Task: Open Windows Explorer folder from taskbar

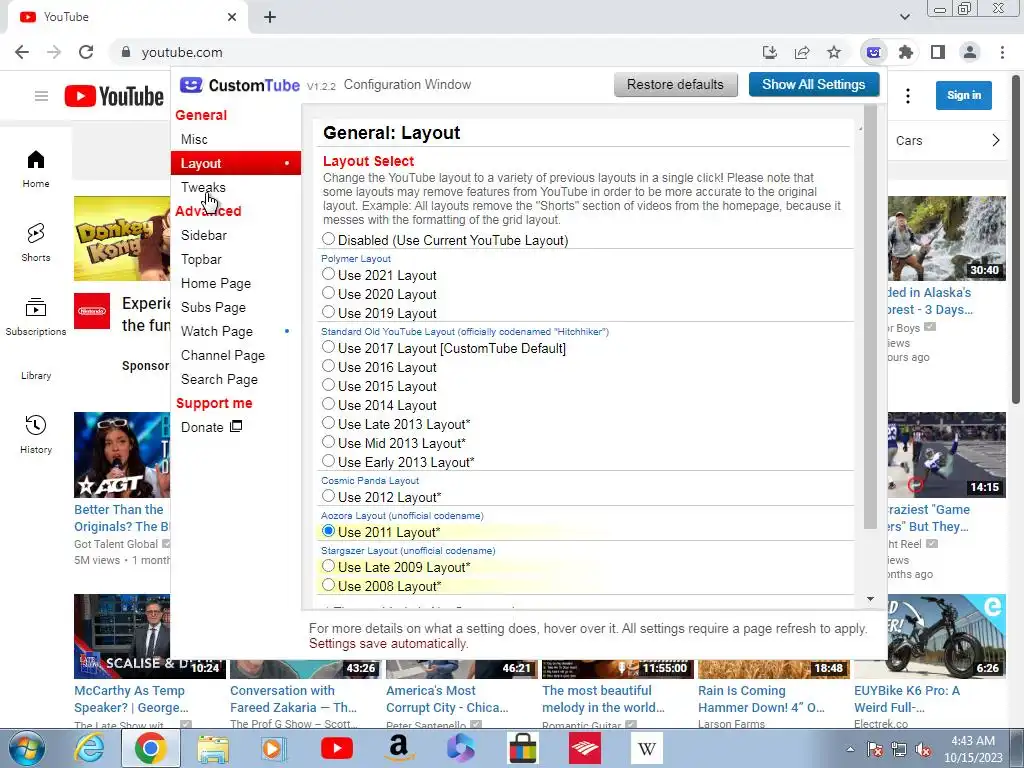Action: pos(213,748)
